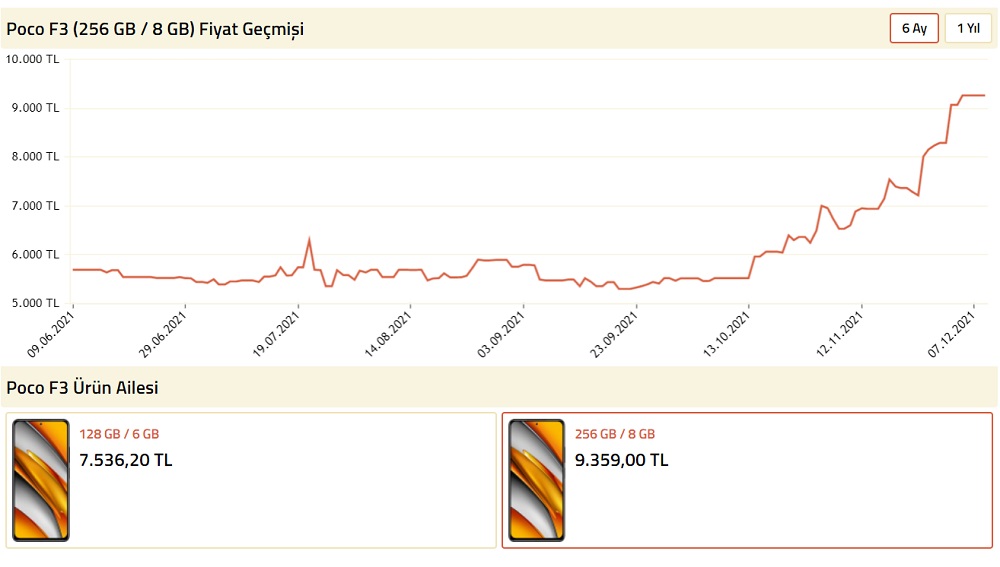Click the Poco F3 Ürün Ailesi heading
Screen dimensions: 1000x567
(82, 387)
